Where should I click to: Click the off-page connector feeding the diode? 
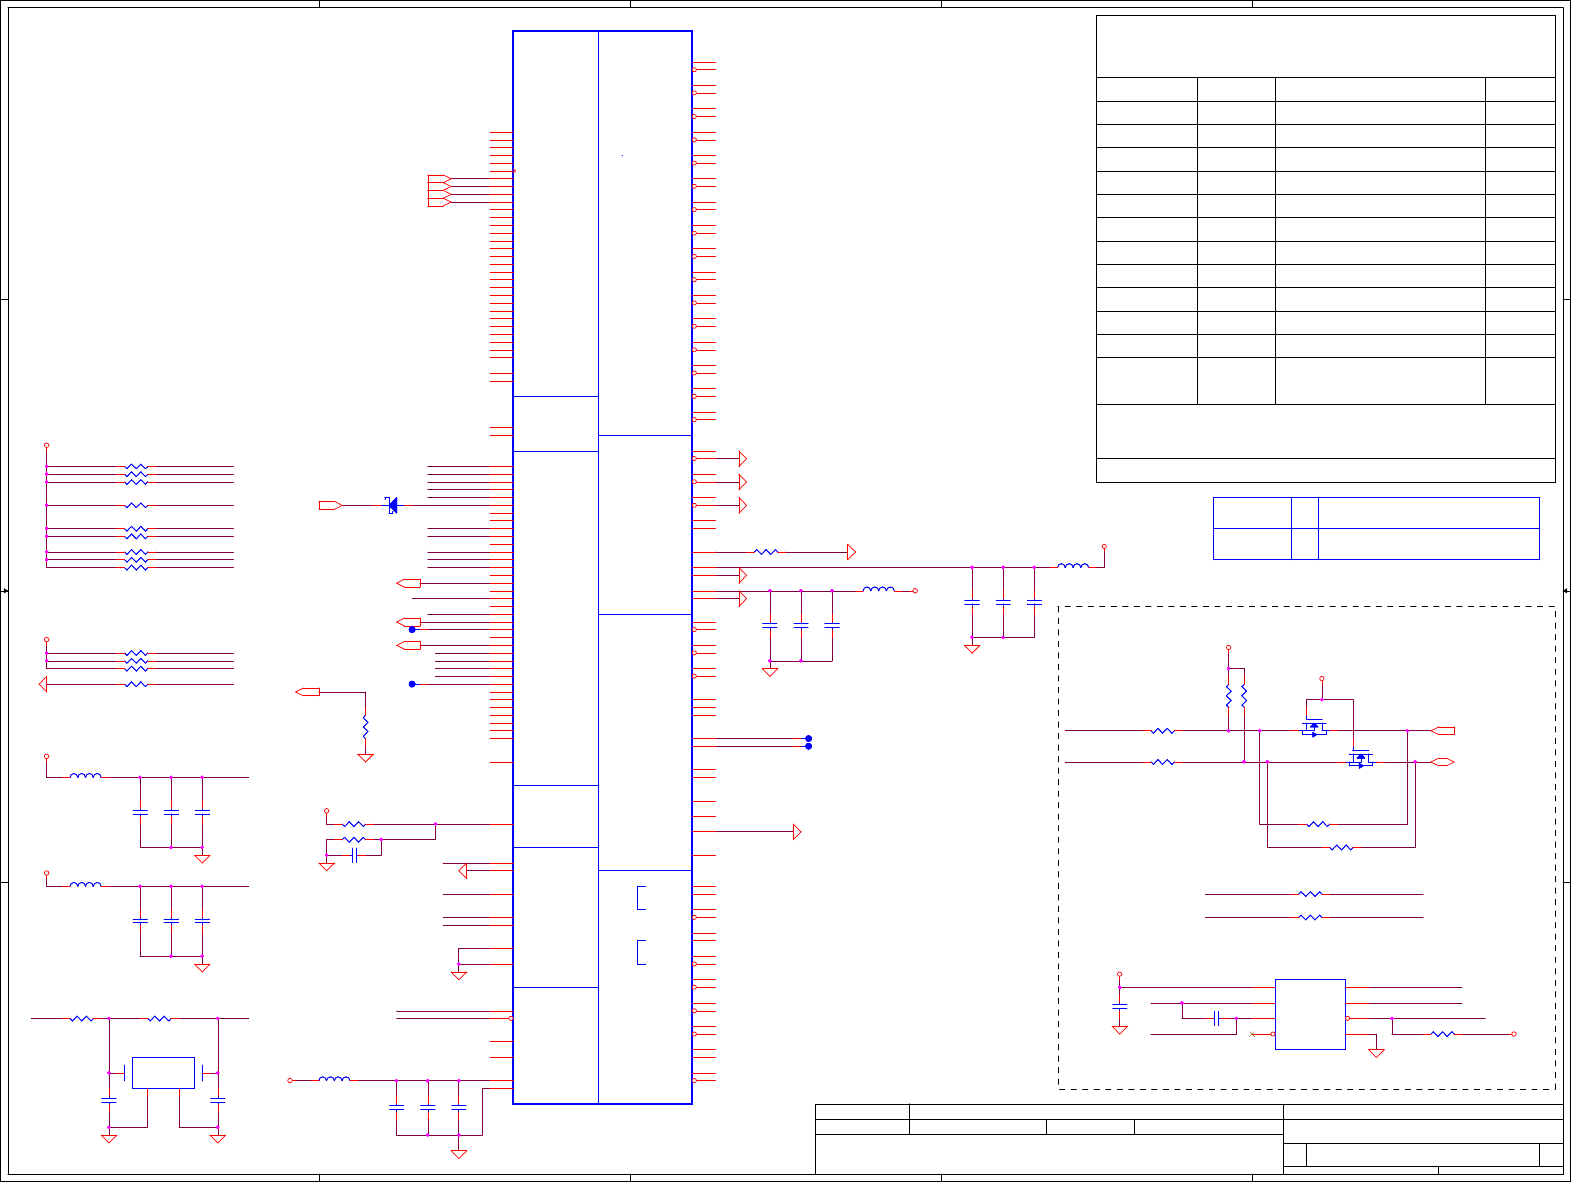coord(330,505)
